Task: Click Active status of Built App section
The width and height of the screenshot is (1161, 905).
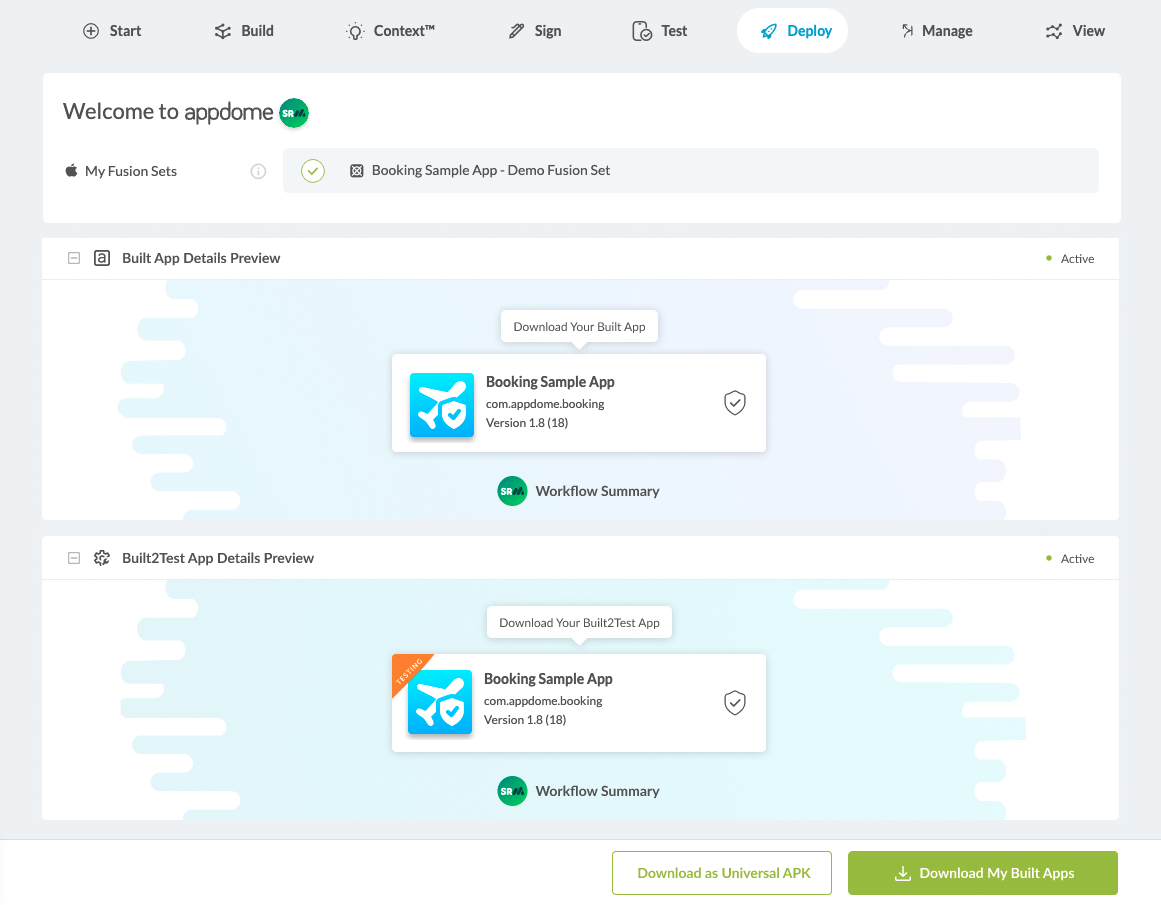Action: tap(1070, 258)
